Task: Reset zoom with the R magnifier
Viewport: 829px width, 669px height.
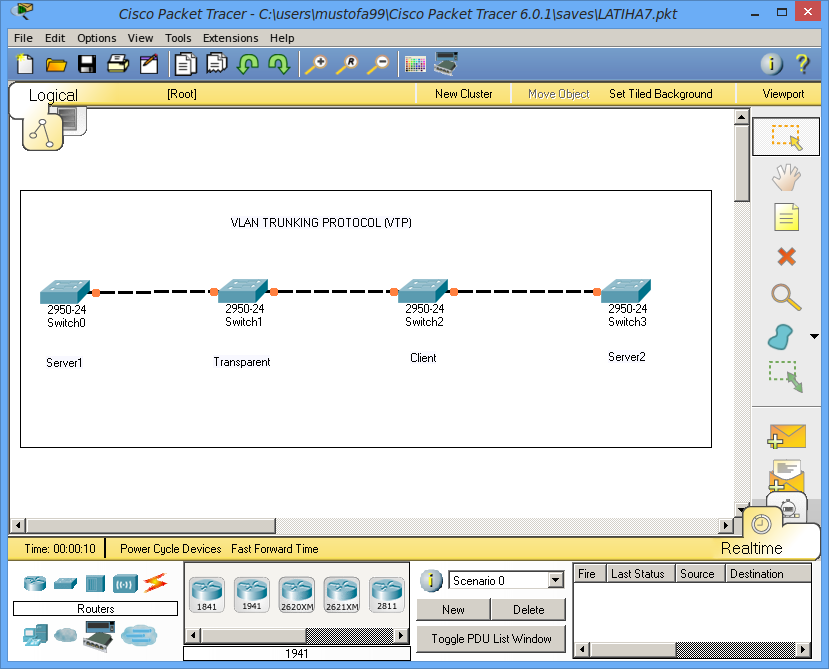Action: 347,65
